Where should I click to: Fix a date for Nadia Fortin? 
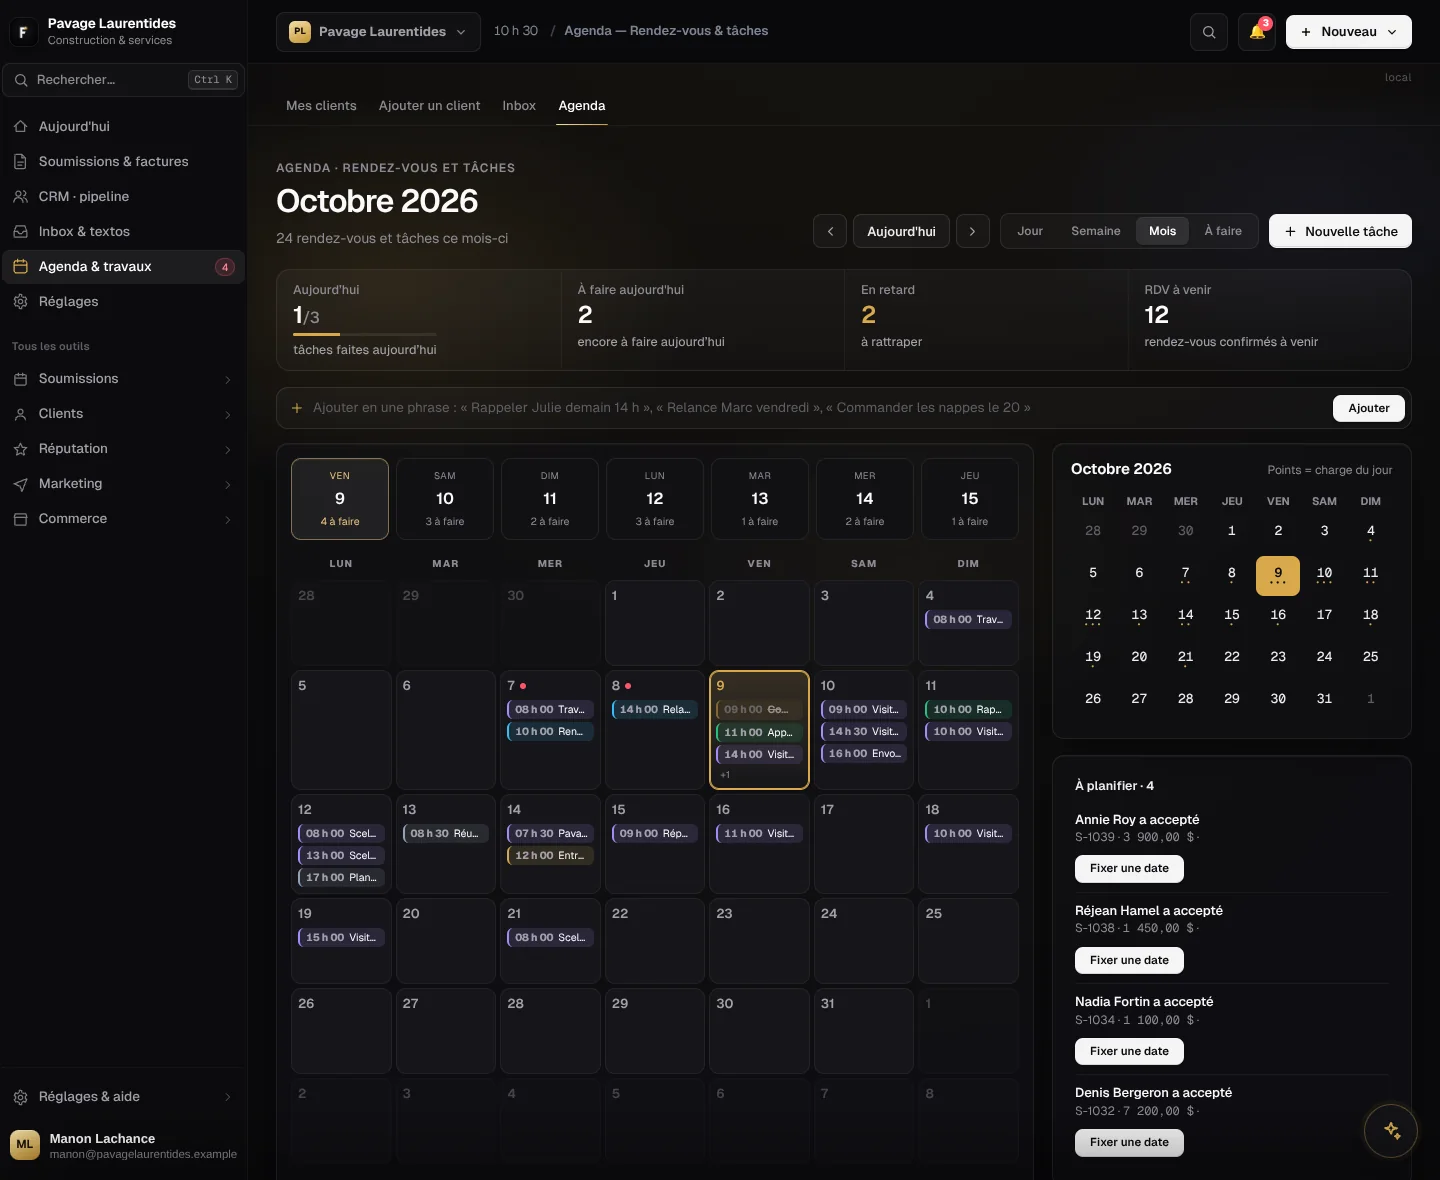[1129, 1052]
